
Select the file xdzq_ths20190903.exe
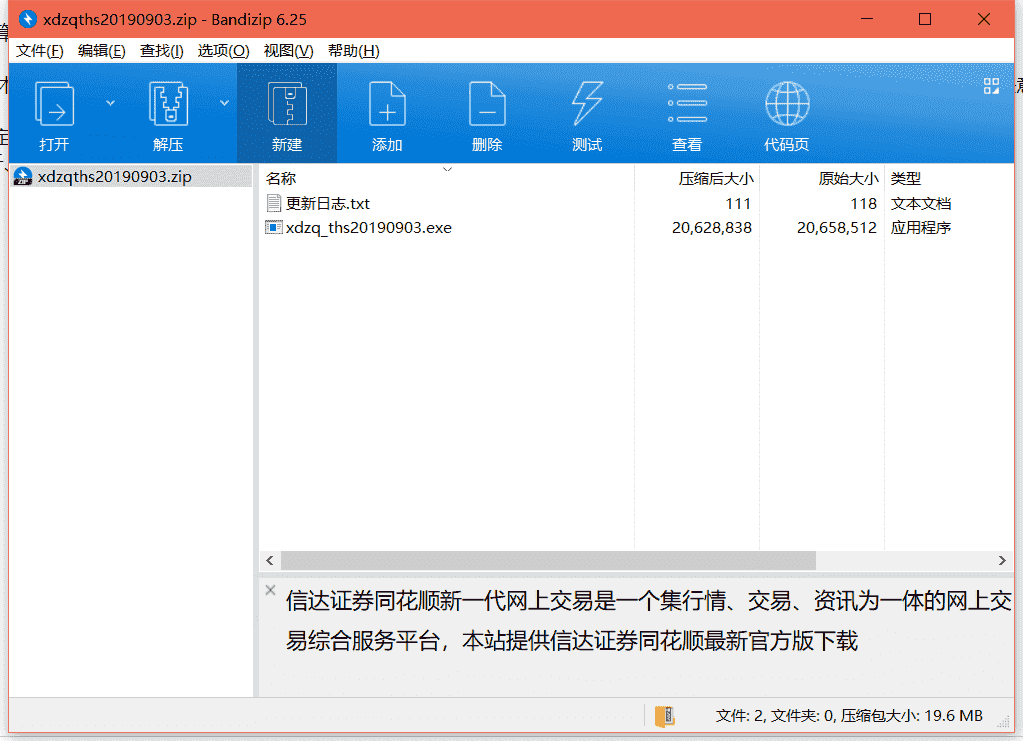click(369, 228)
